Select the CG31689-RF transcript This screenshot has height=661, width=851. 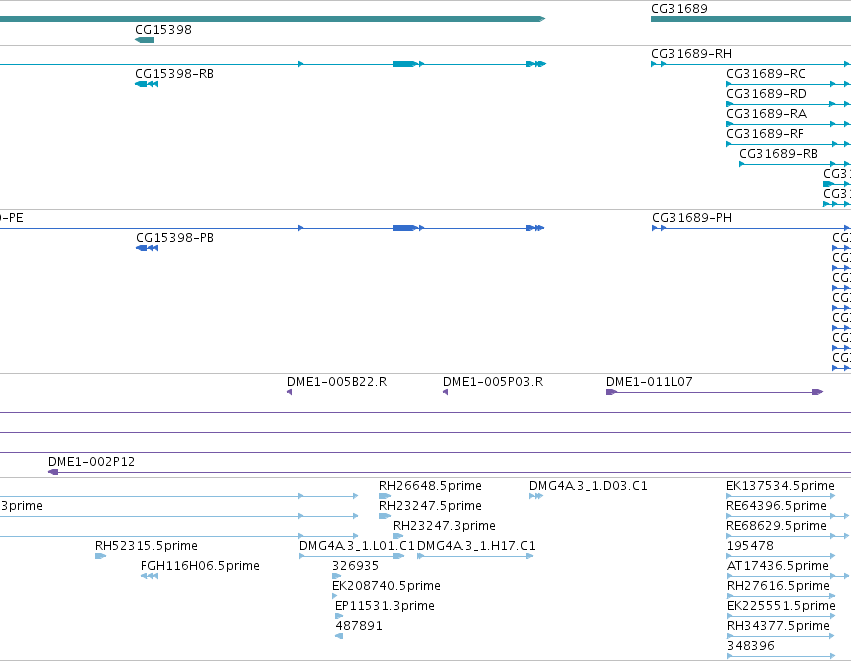765,134
